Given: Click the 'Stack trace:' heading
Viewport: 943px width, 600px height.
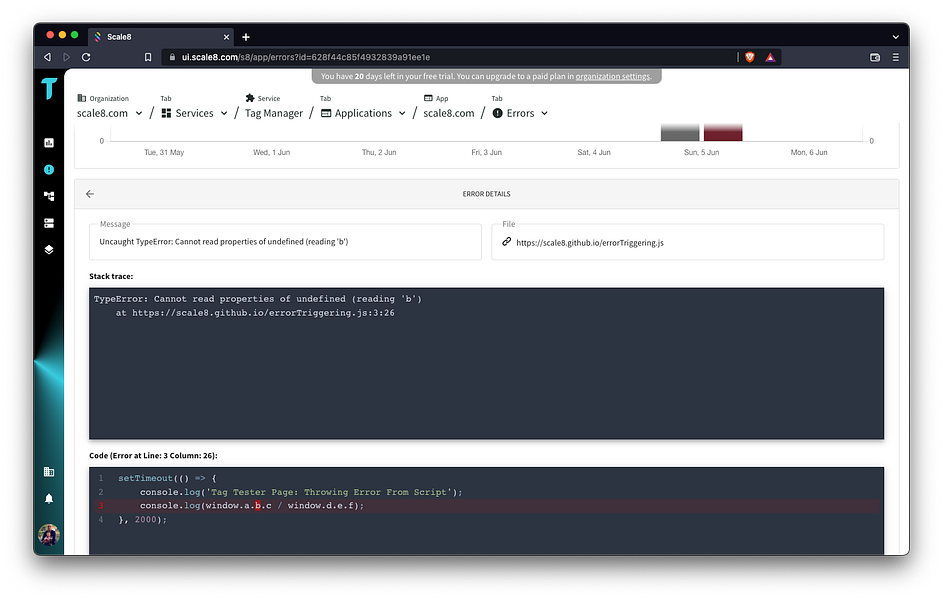Looking at the screenshot, I should click(111, 276).
